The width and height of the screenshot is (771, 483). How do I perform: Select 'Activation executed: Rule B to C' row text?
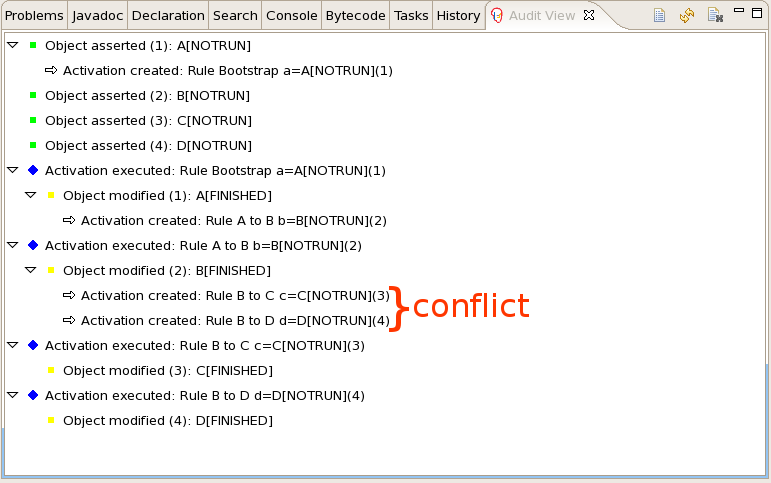coord(205,346)
